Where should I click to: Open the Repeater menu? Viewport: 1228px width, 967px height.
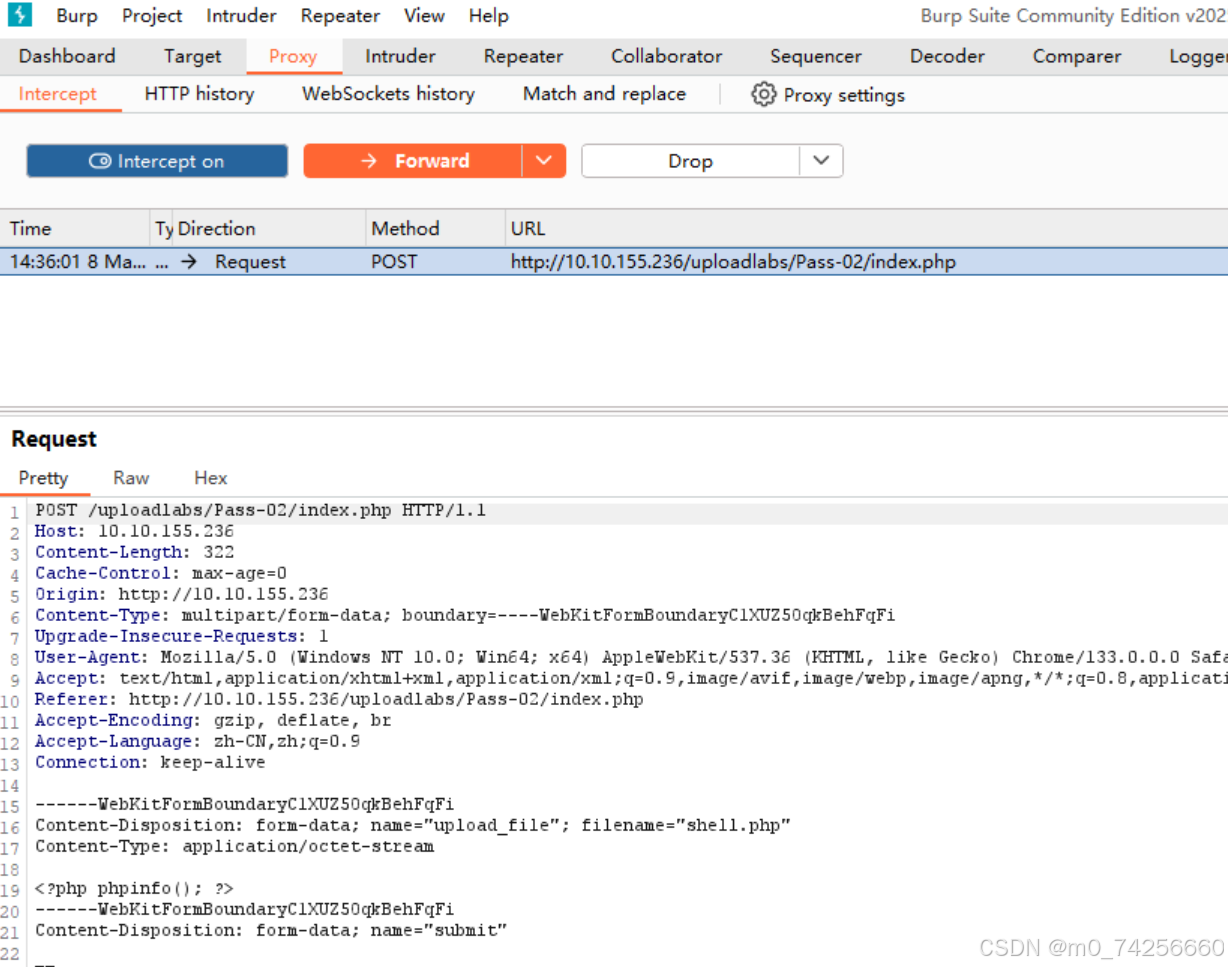click(x=340, y=16)
